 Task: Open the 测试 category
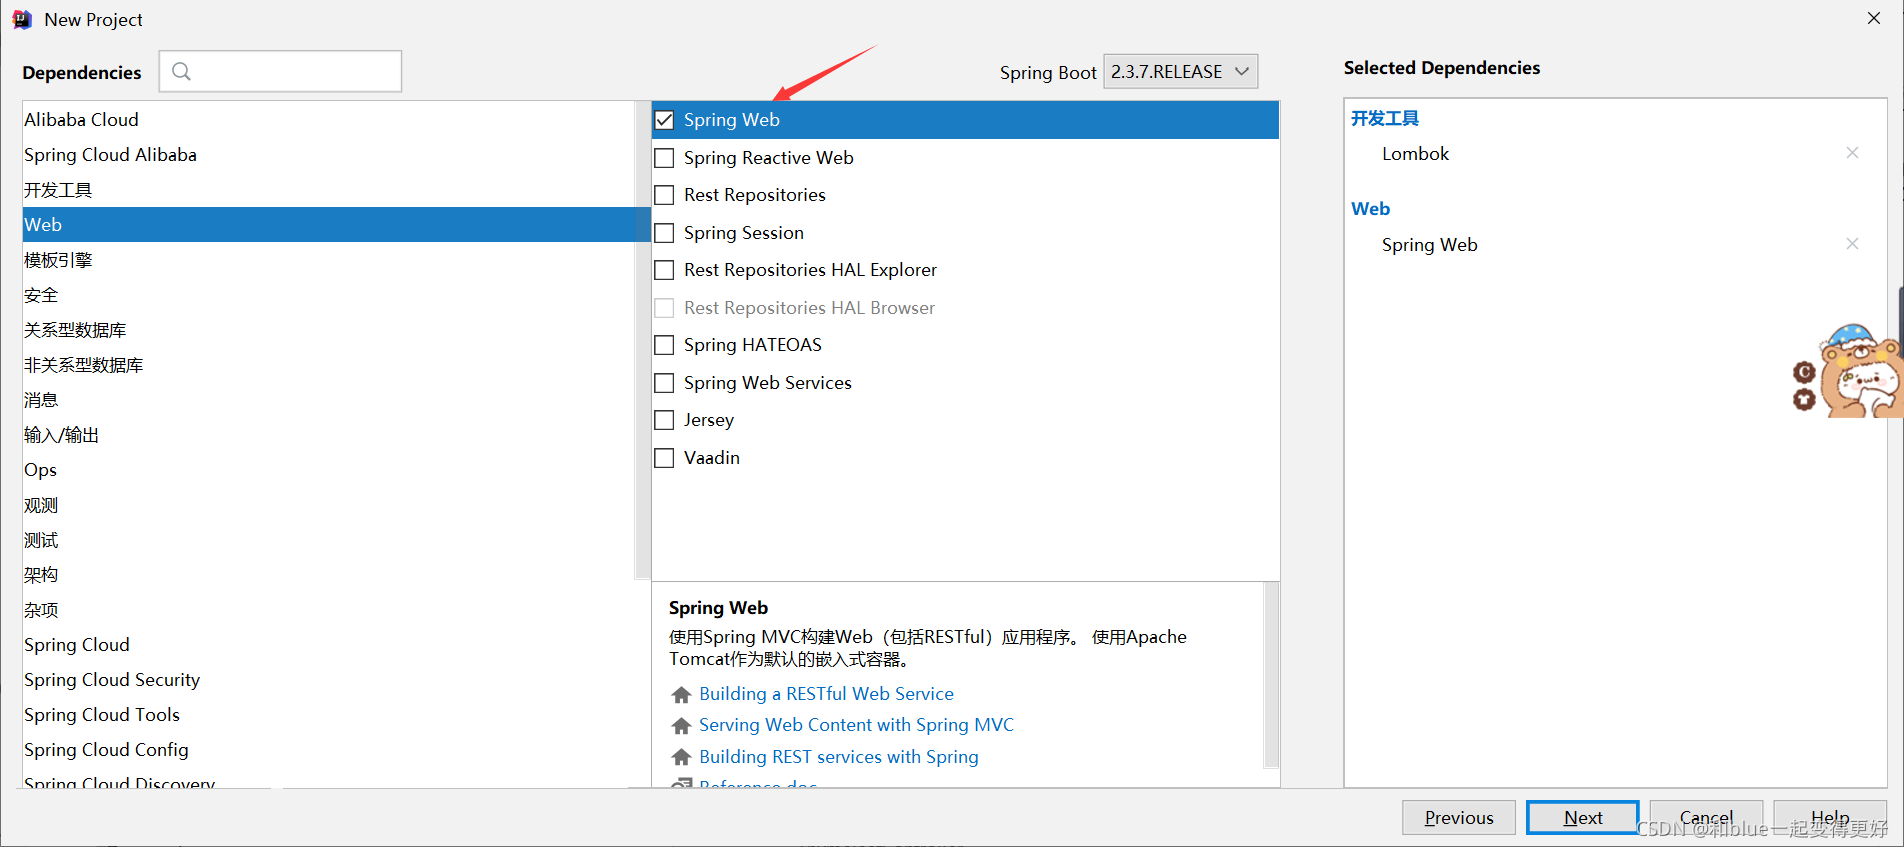pyautogui.click(x=329, y=540)
